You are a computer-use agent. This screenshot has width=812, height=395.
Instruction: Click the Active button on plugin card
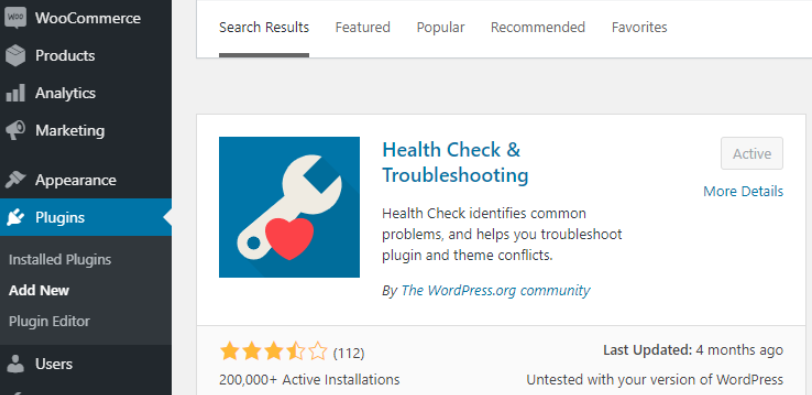(752, 154)
